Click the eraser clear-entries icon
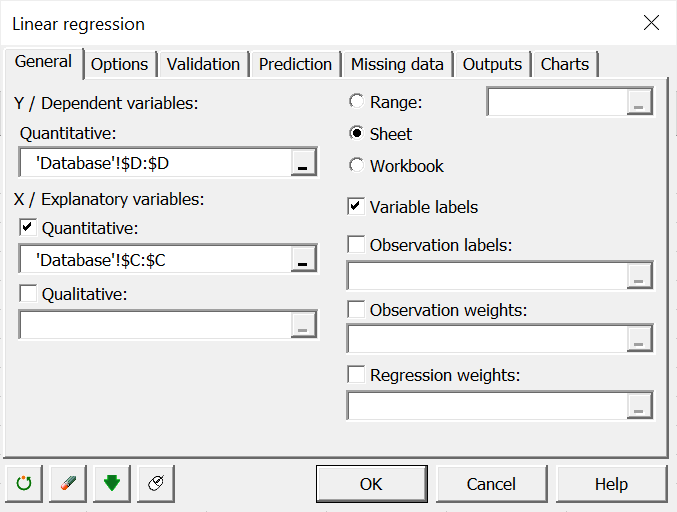 [x=68, y=484]
